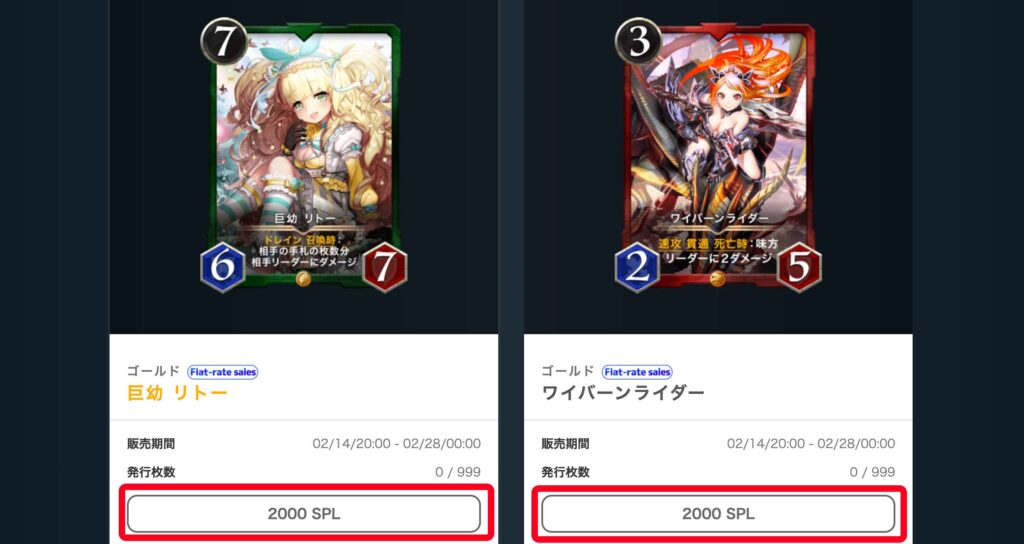Image resolution: width=1024 pixels, height=544 pixels.
Task: Open the ワイバーンライダー title text
Action: coord(623,393)
